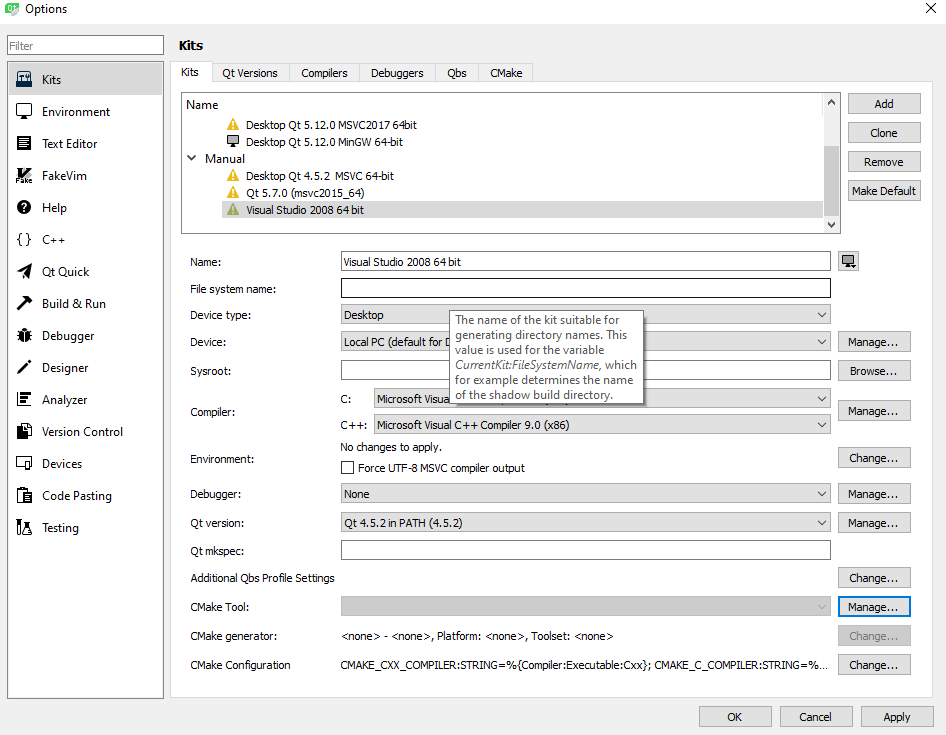Open the C compiler dropdown
This screenshot has height=735, width=946.
tap(602, 398)
